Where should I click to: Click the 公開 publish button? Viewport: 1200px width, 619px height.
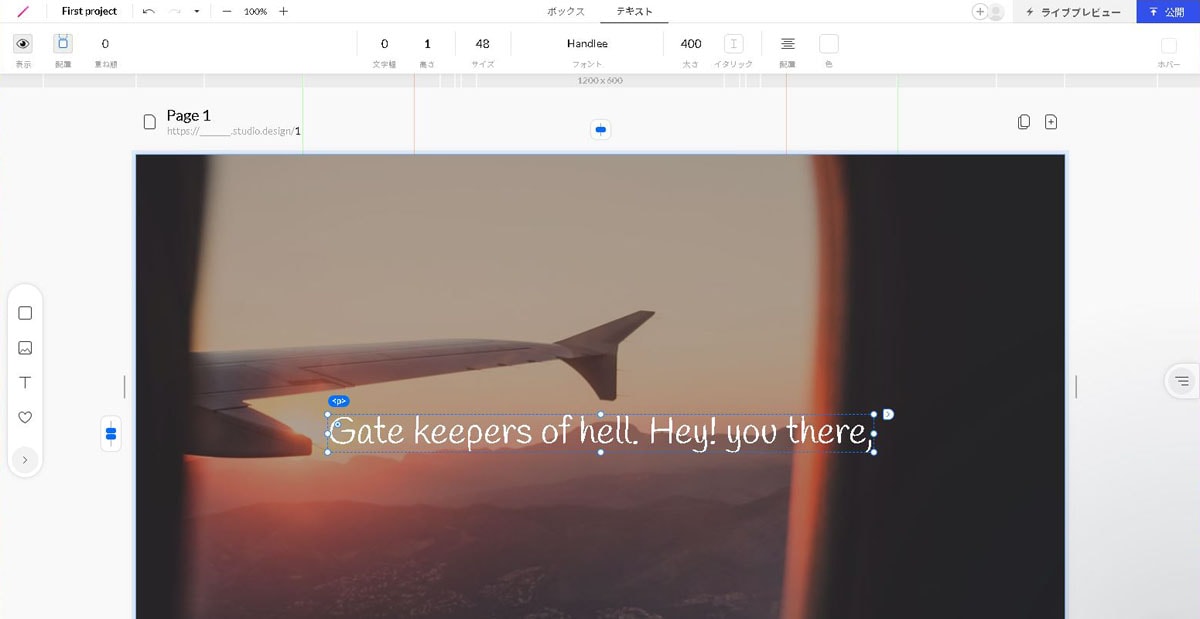1167,12
